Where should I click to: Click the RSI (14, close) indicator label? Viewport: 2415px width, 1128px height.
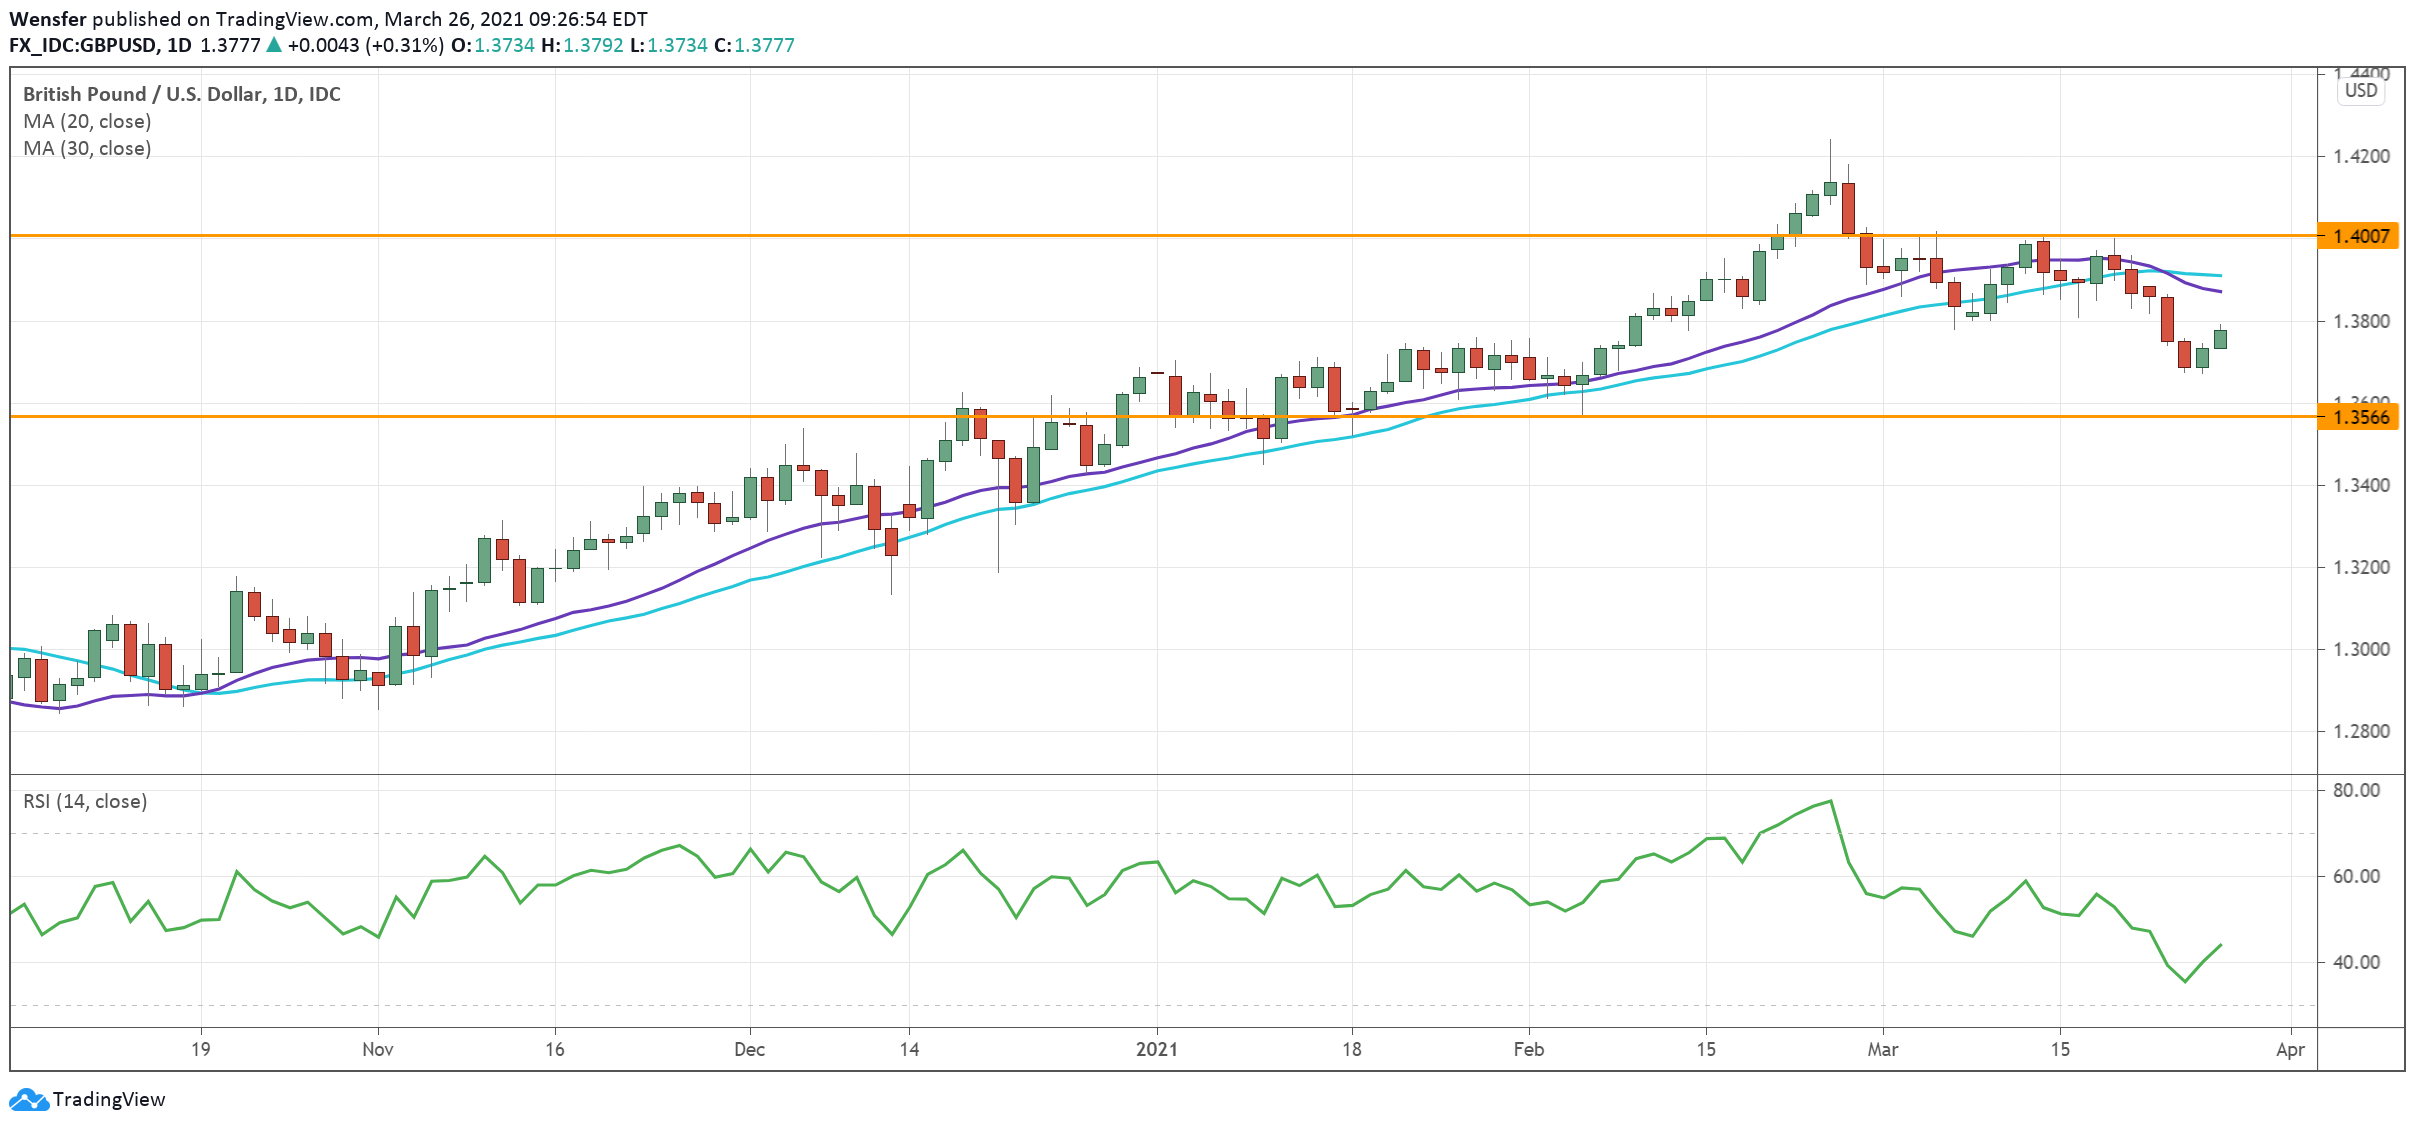(x=85, y=801)
